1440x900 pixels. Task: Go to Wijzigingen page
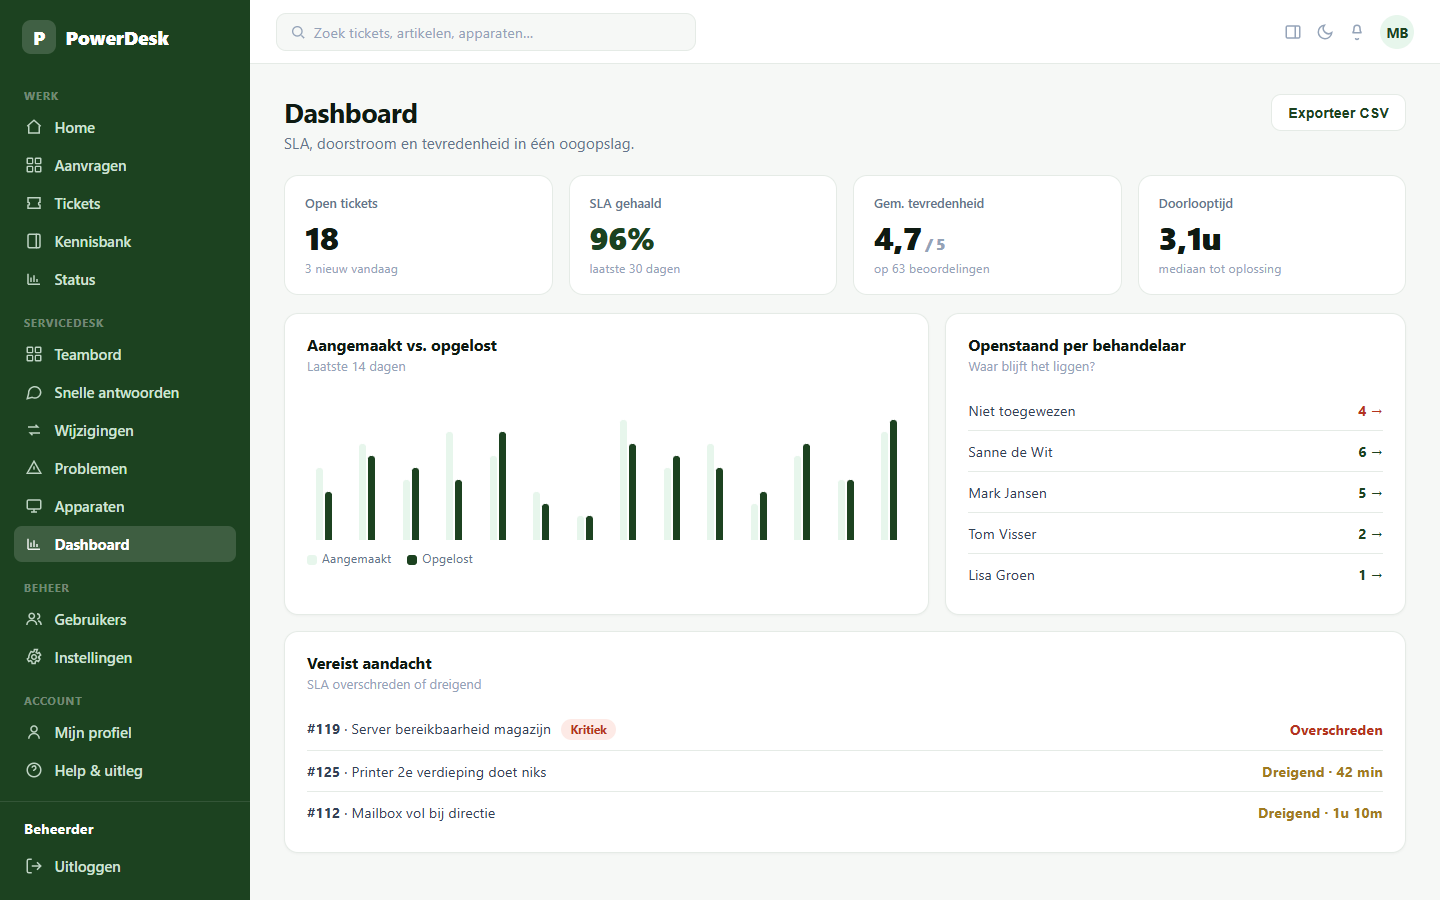(x=125, y=430)
